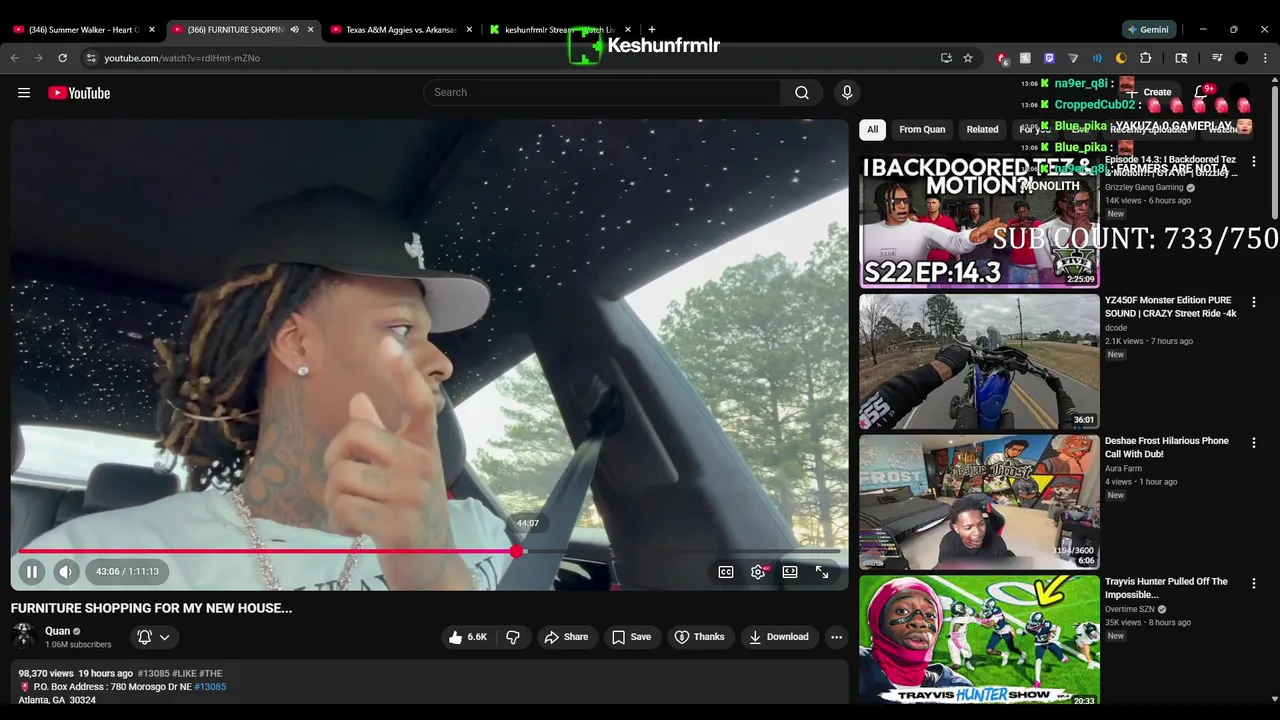Image resolution: width=1280 pixels, height=720 pixels.
Task: Click the Chrome address bar URL
Action: coord(182,58)
